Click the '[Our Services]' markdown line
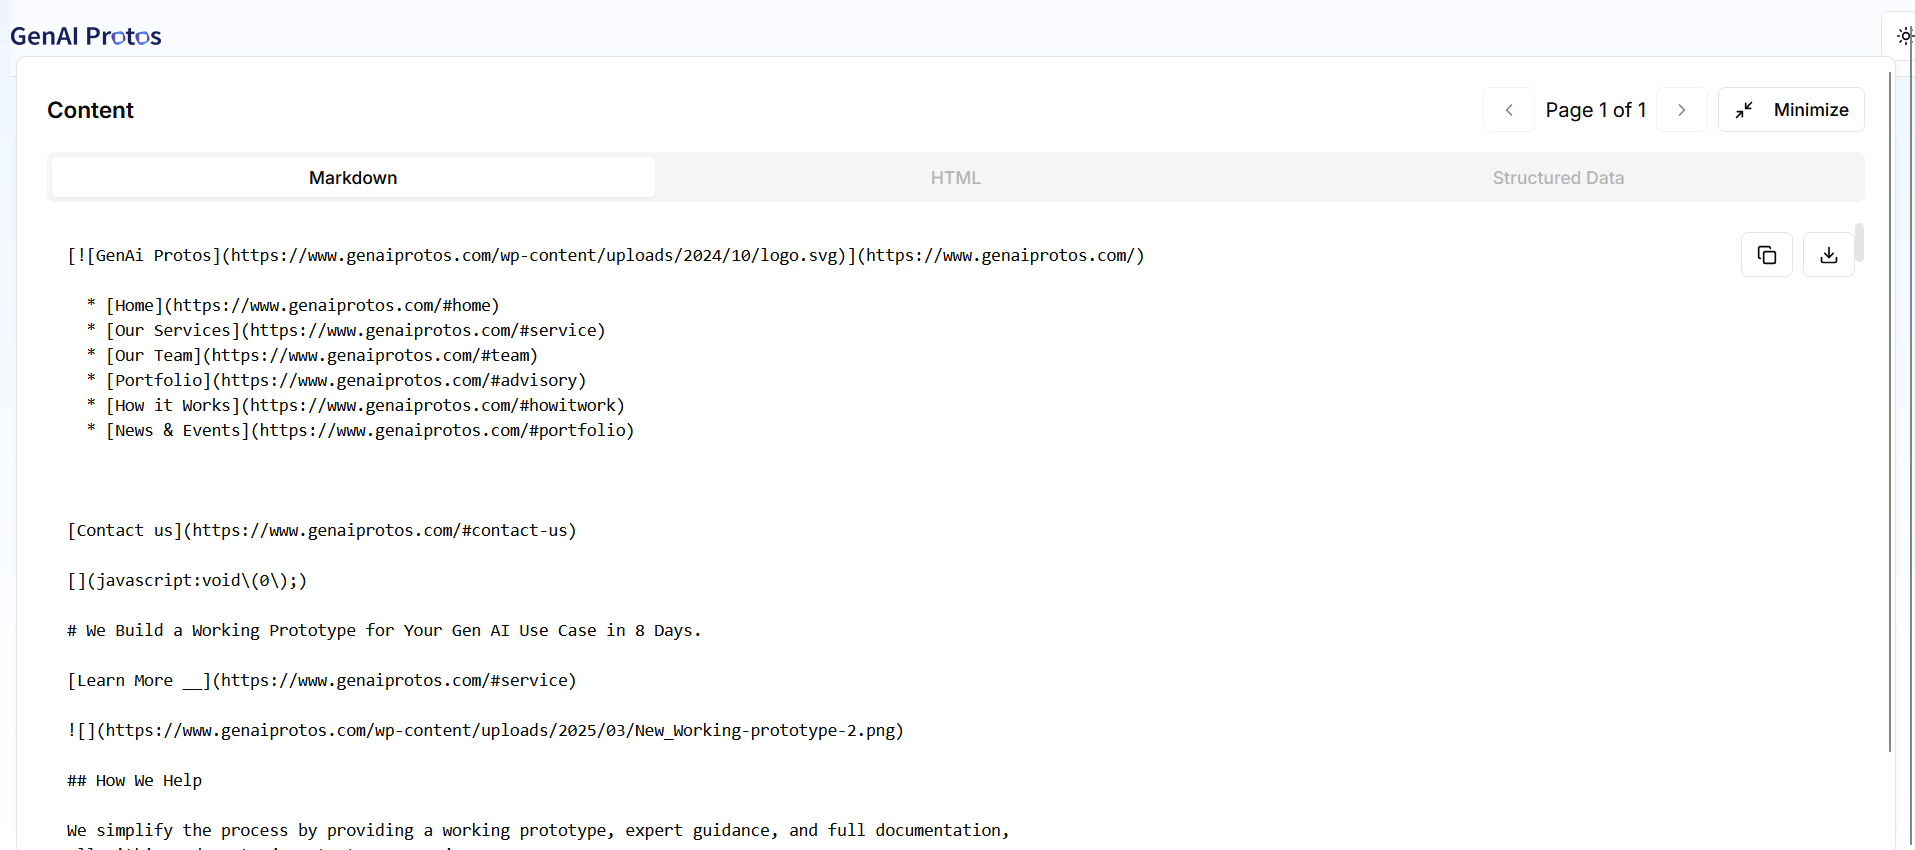Screen dimensions: 1915x850 (x=355, y=330)
